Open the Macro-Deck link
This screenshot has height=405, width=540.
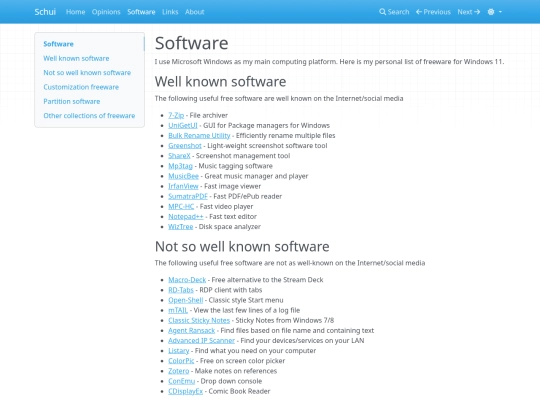click(187, 280)
